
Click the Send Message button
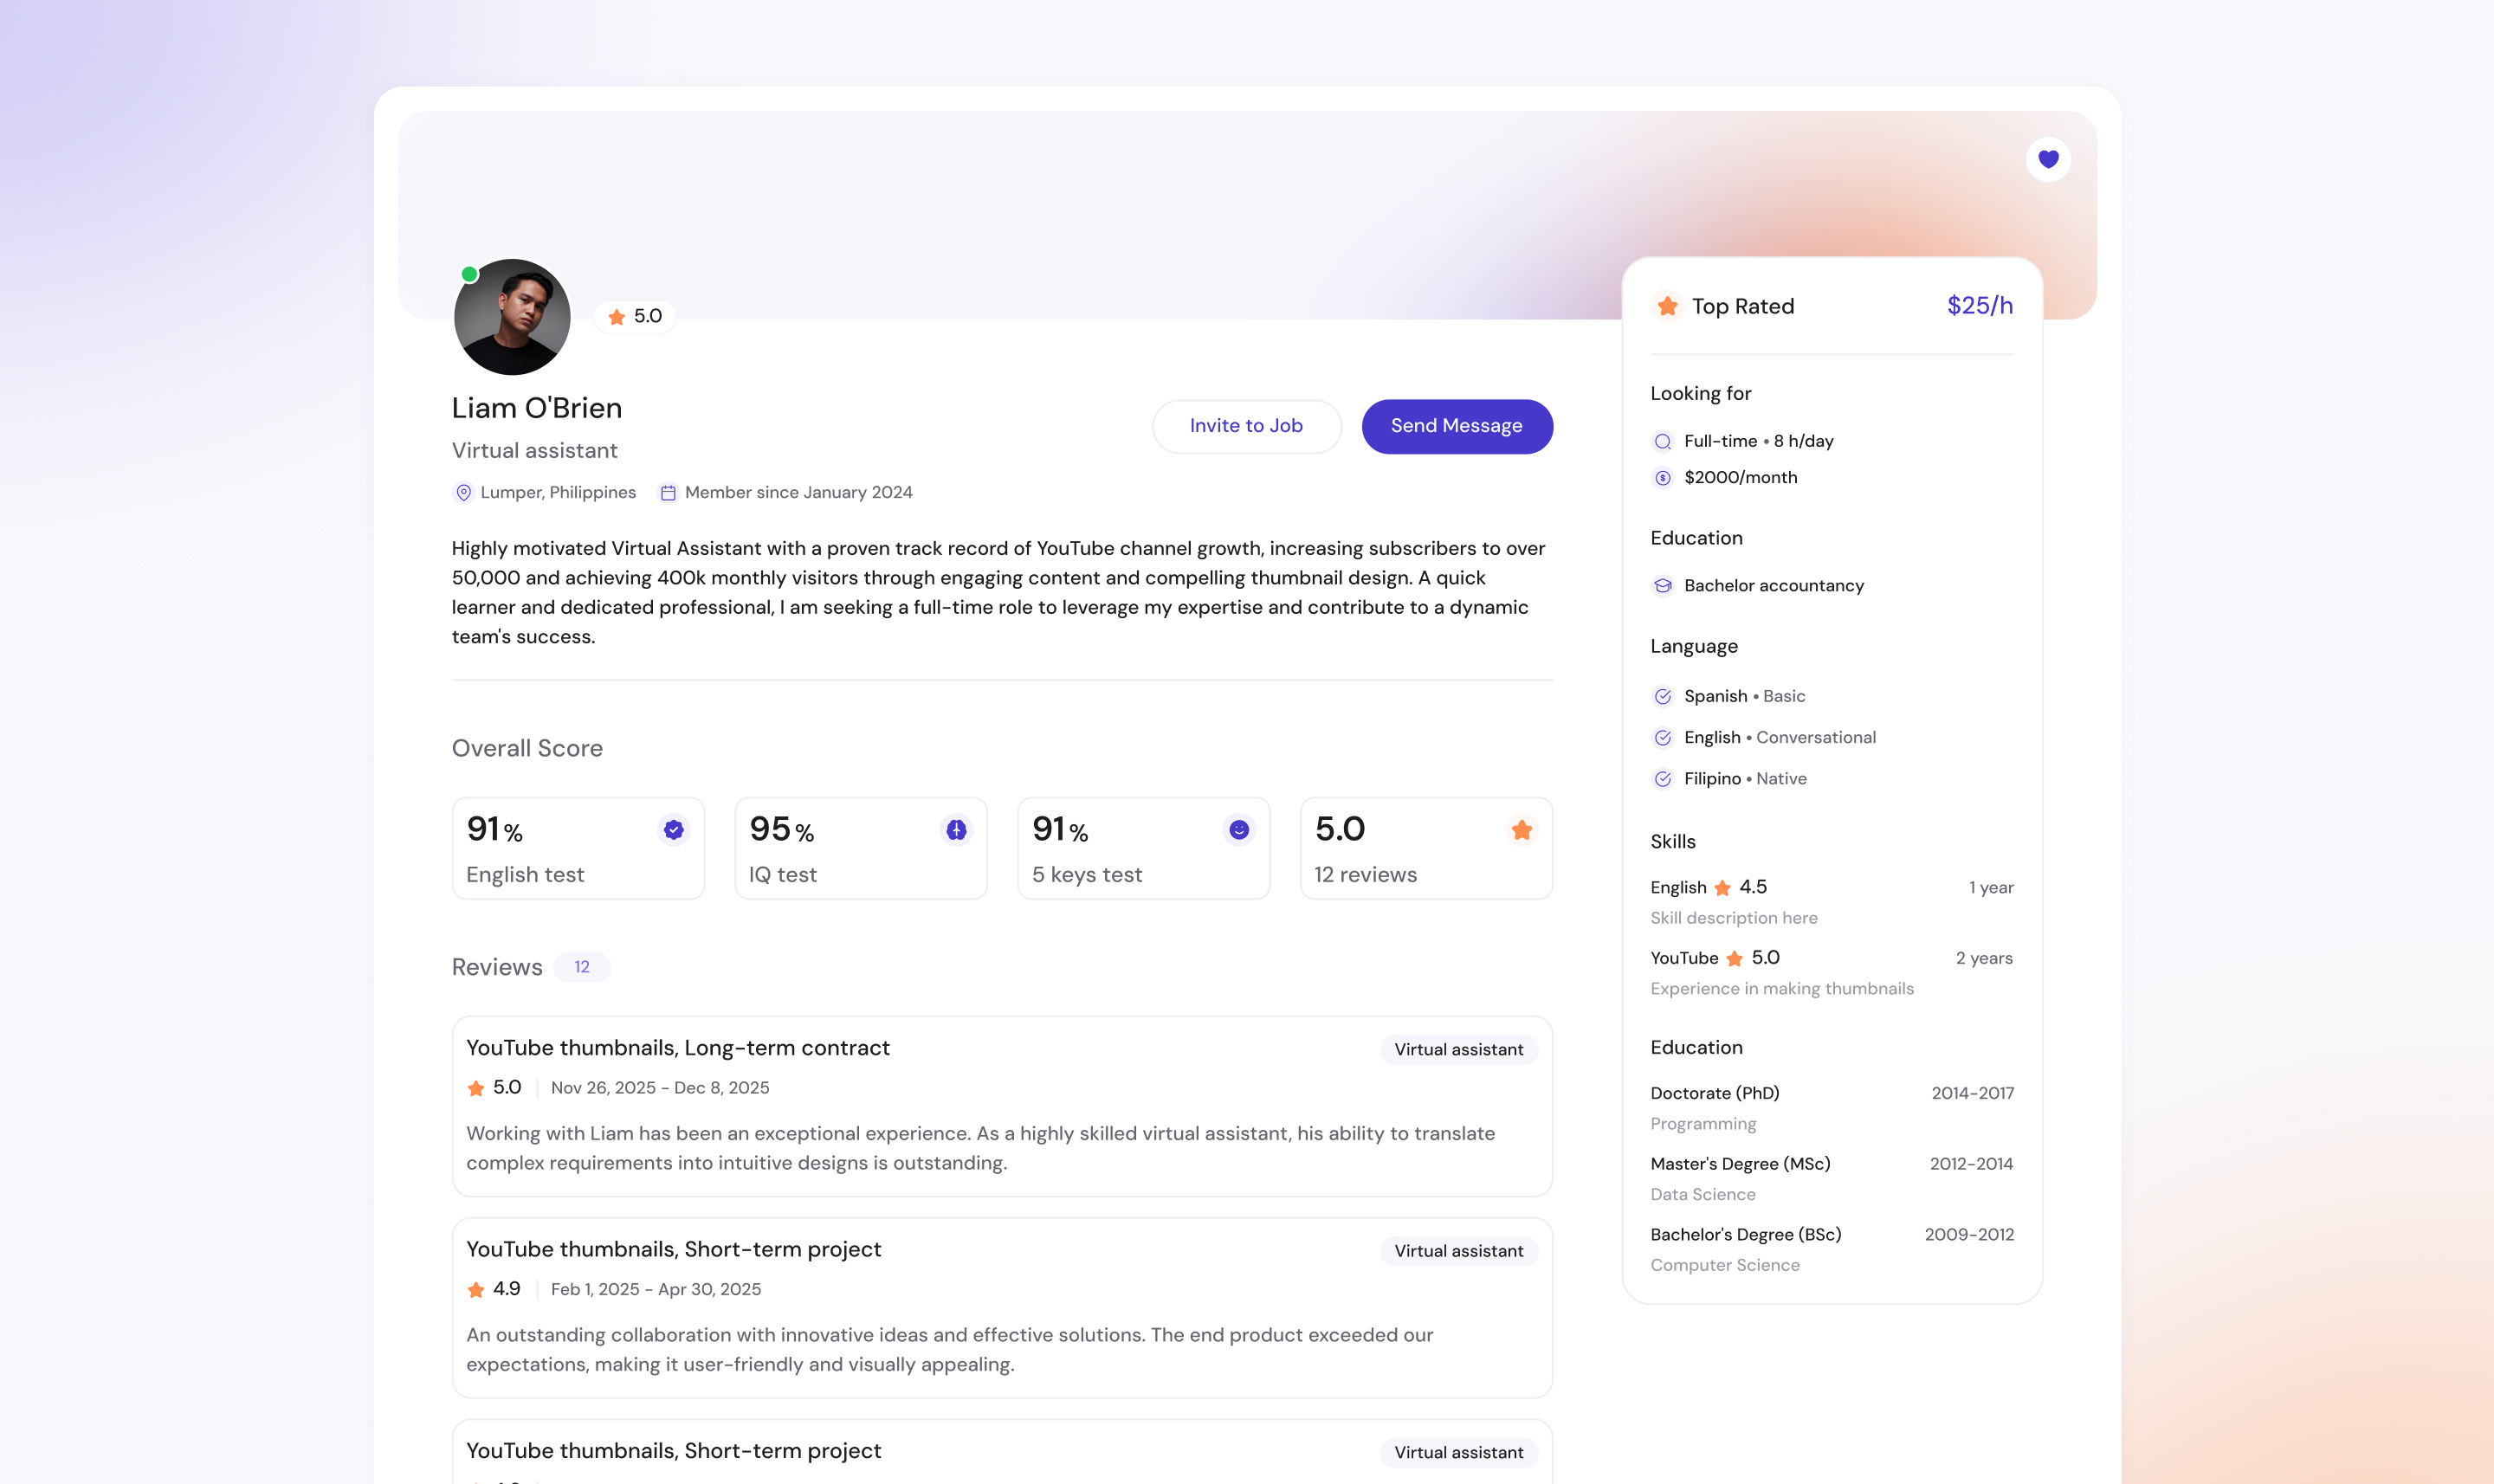pyautogui.click(x=1456, y=426)
